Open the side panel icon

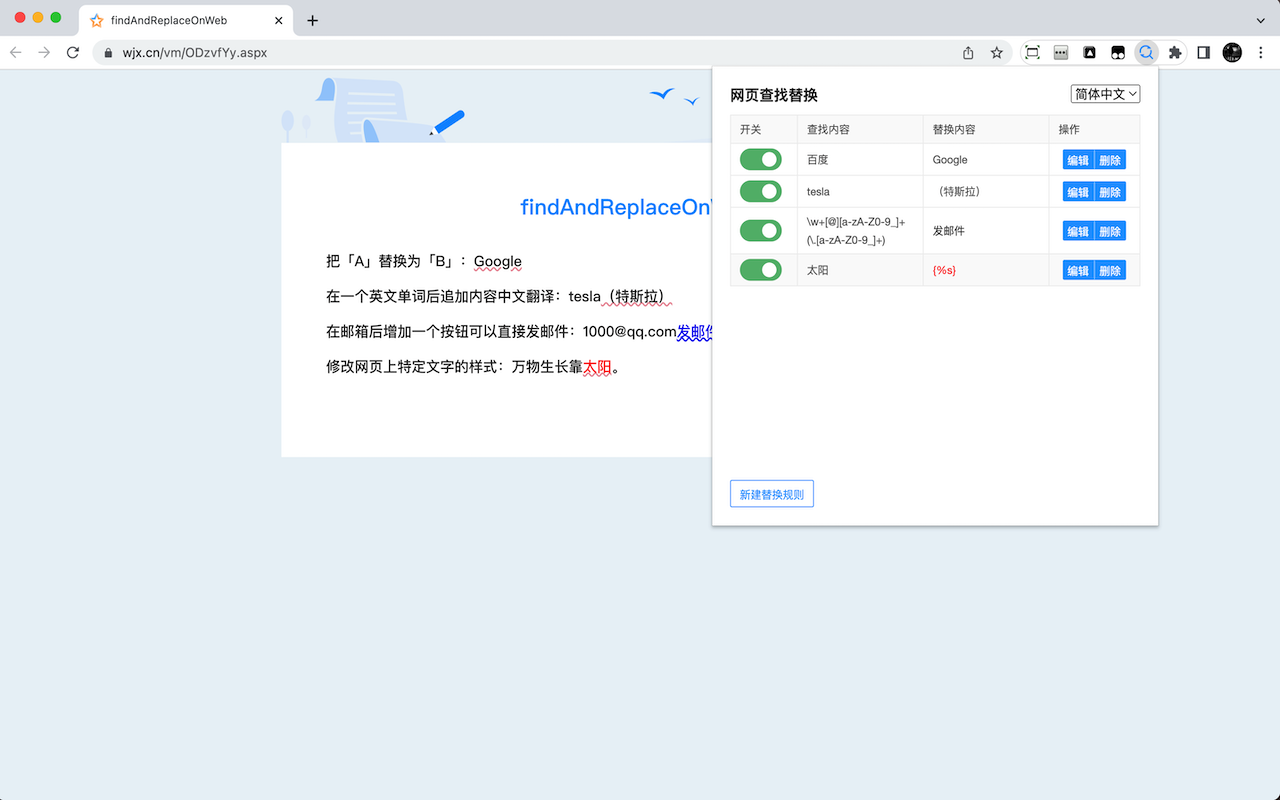pyautogui.click(x=1203, y=52)
